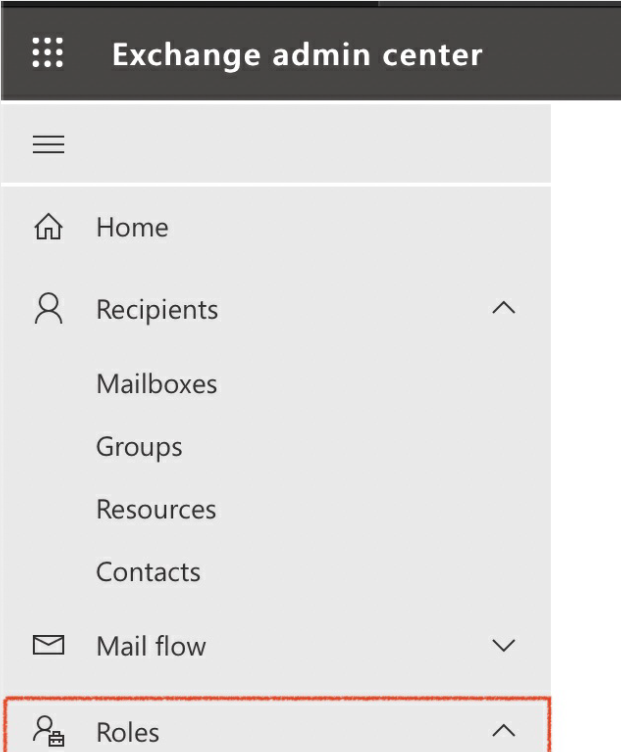
Task: Go to the Resources page
Action: (156, 509)
